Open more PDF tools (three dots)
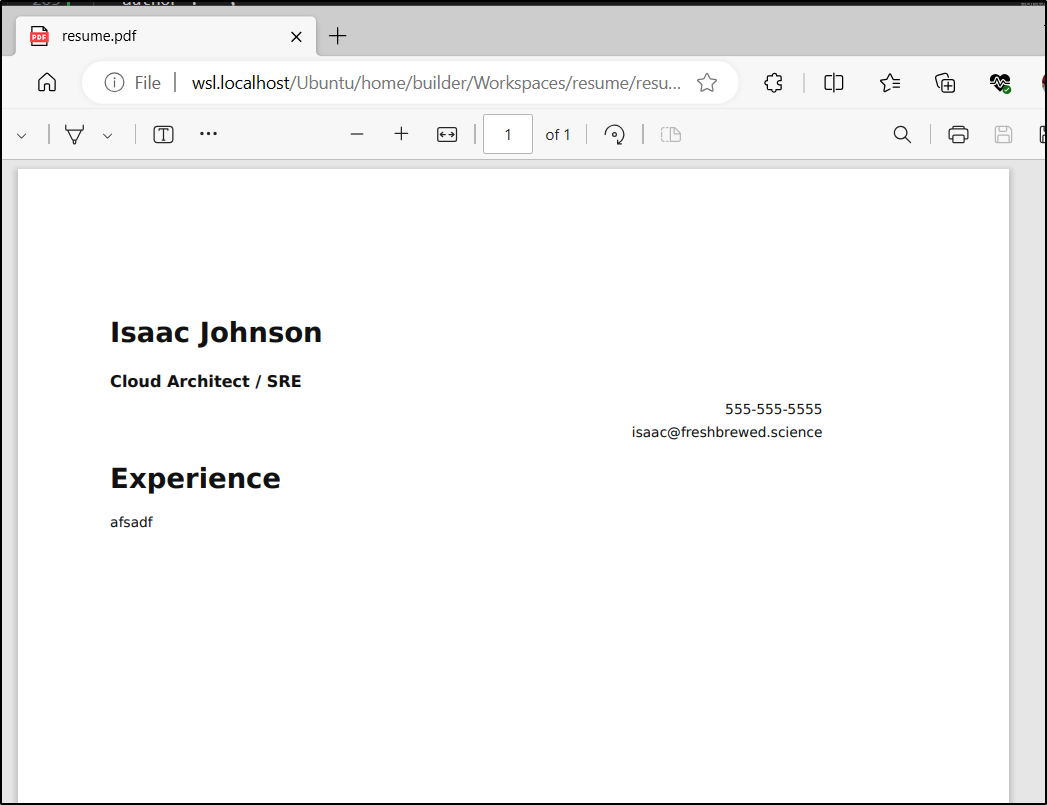 coord(208,134)
